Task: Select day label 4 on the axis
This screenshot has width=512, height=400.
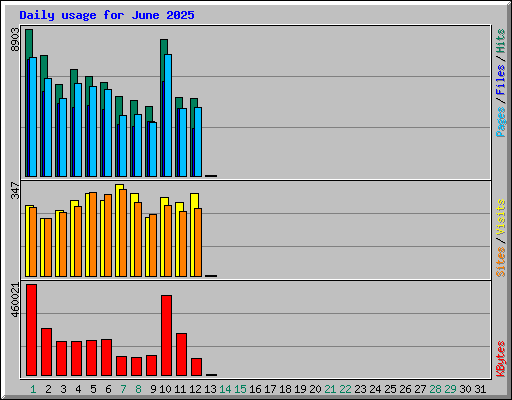Action: (78, 389)
